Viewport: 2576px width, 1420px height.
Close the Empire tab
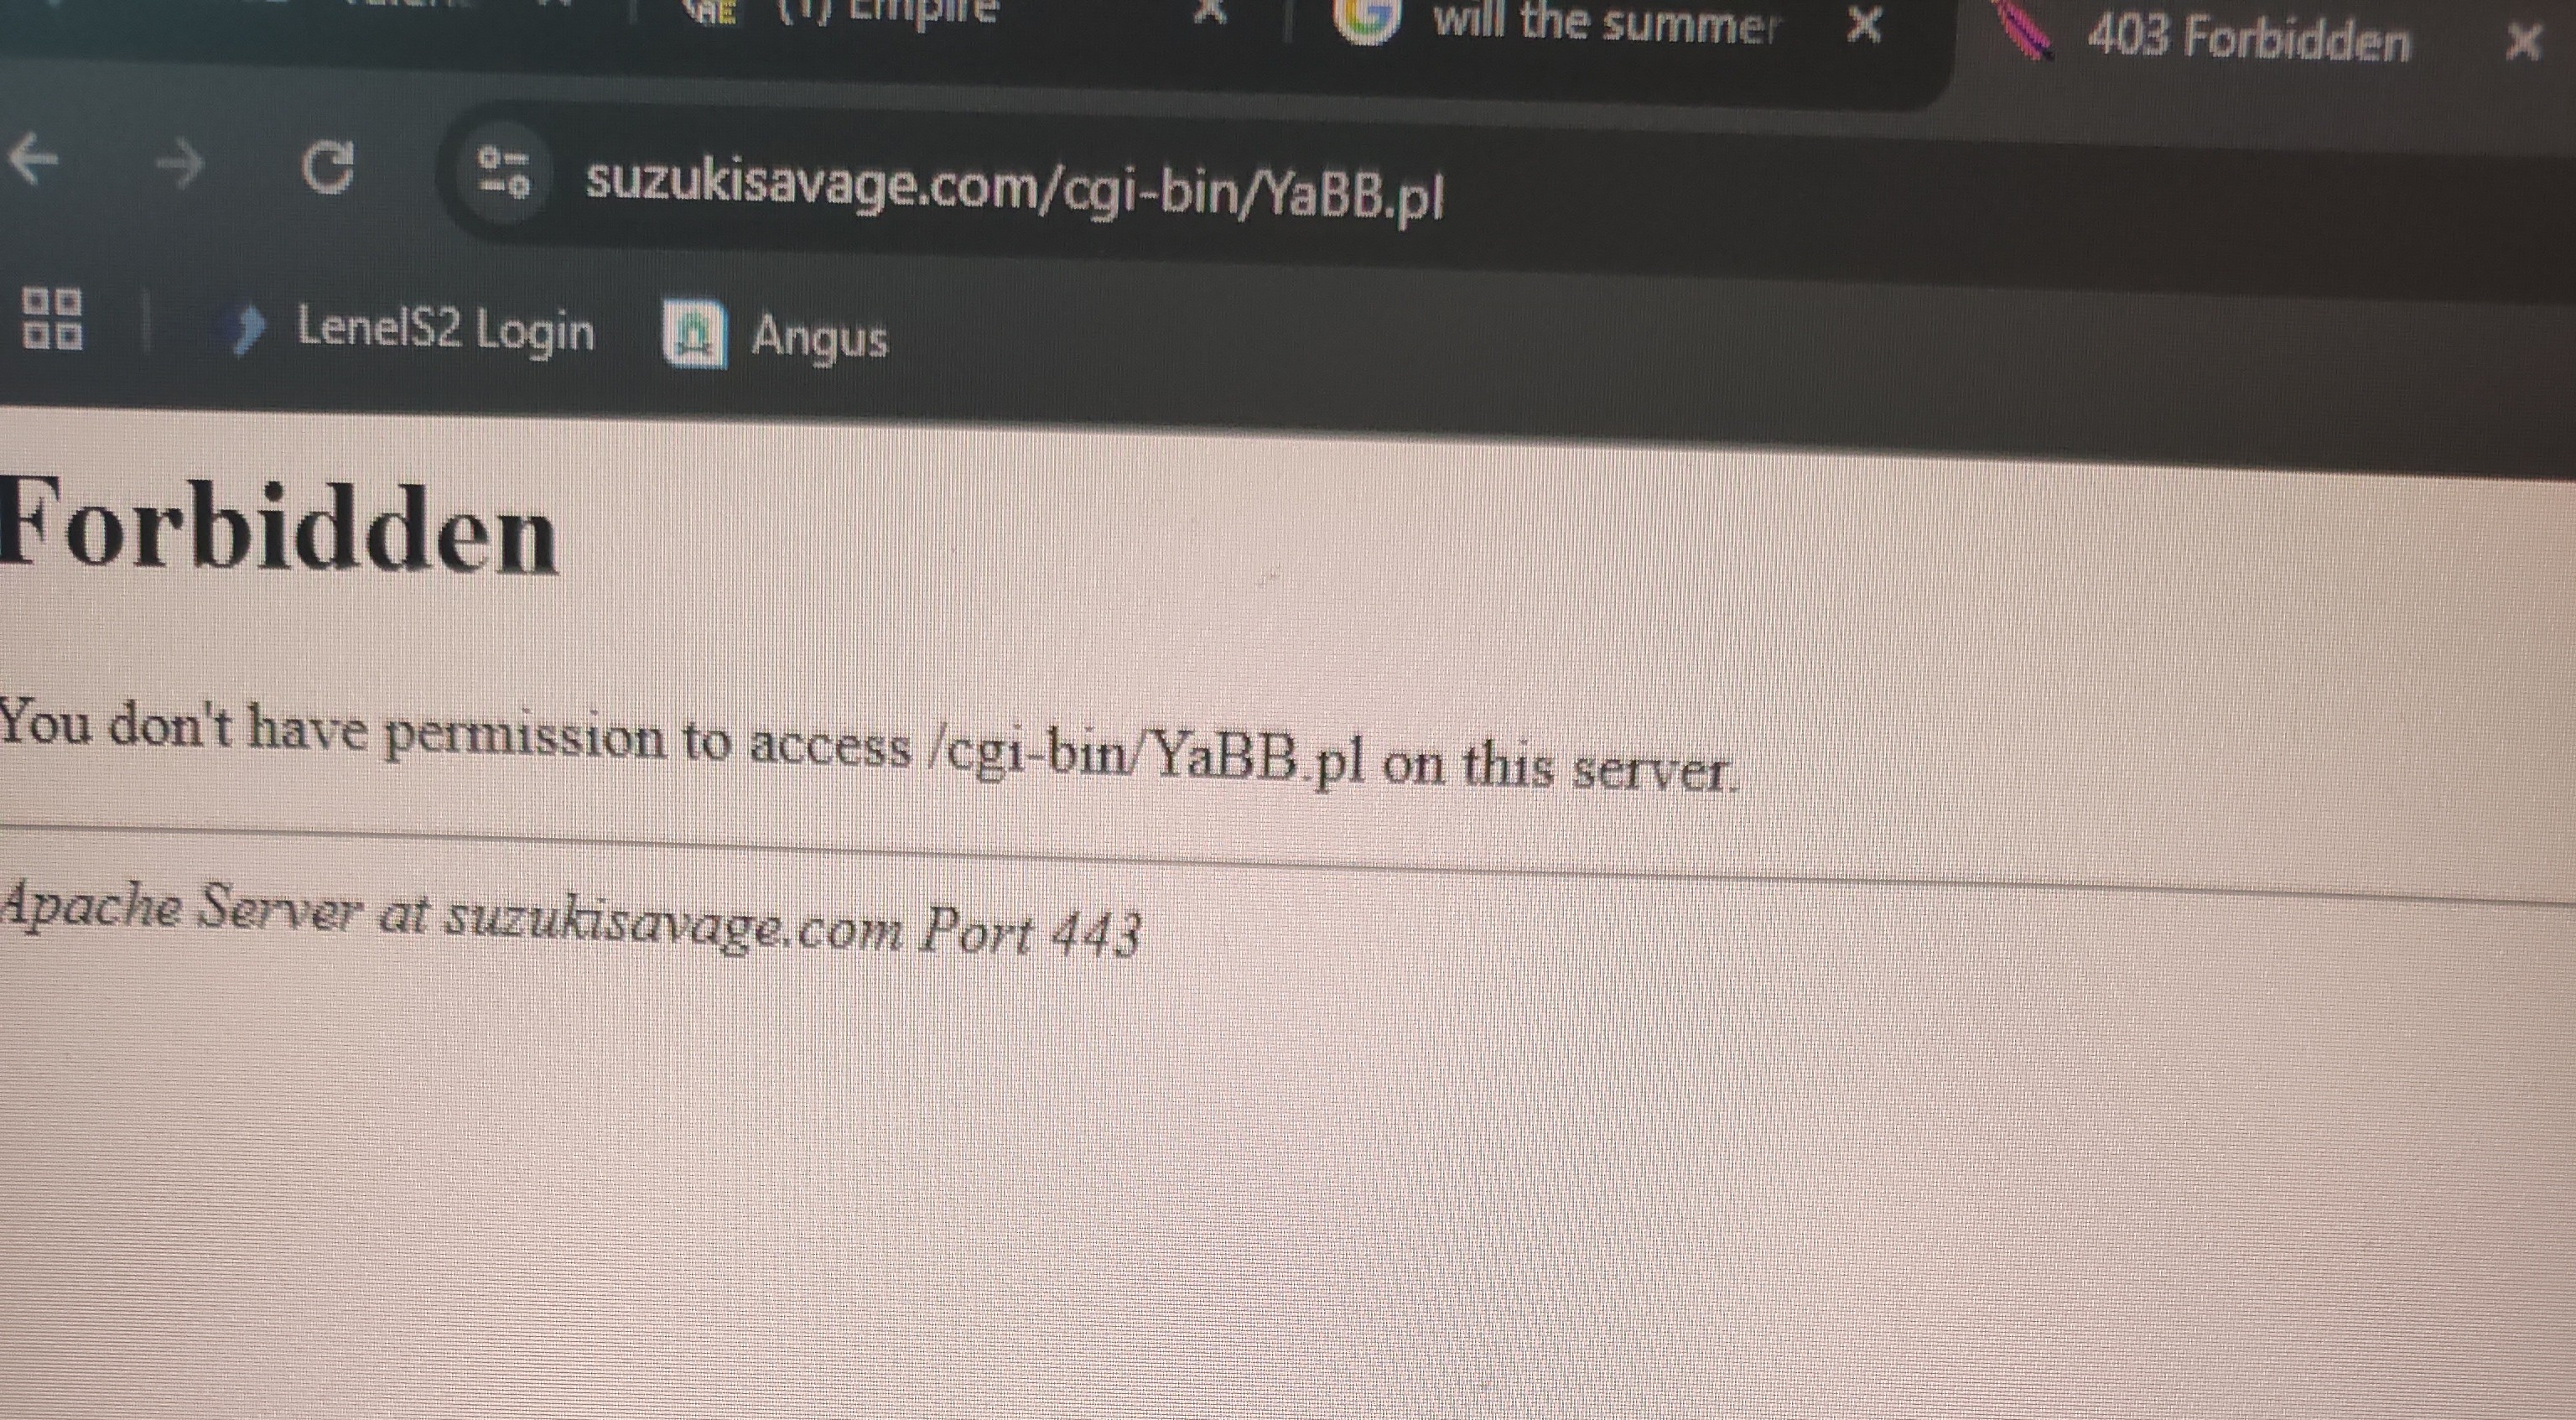click(1212, 12)
